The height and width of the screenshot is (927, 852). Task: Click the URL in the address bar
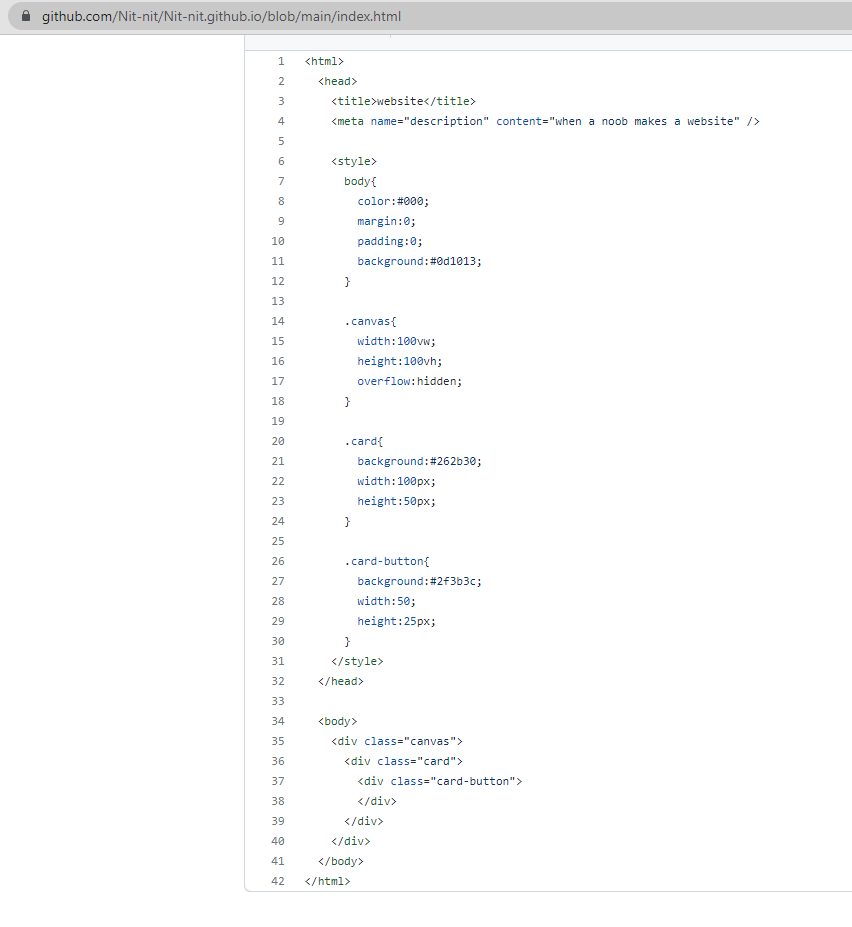[221, 17]
